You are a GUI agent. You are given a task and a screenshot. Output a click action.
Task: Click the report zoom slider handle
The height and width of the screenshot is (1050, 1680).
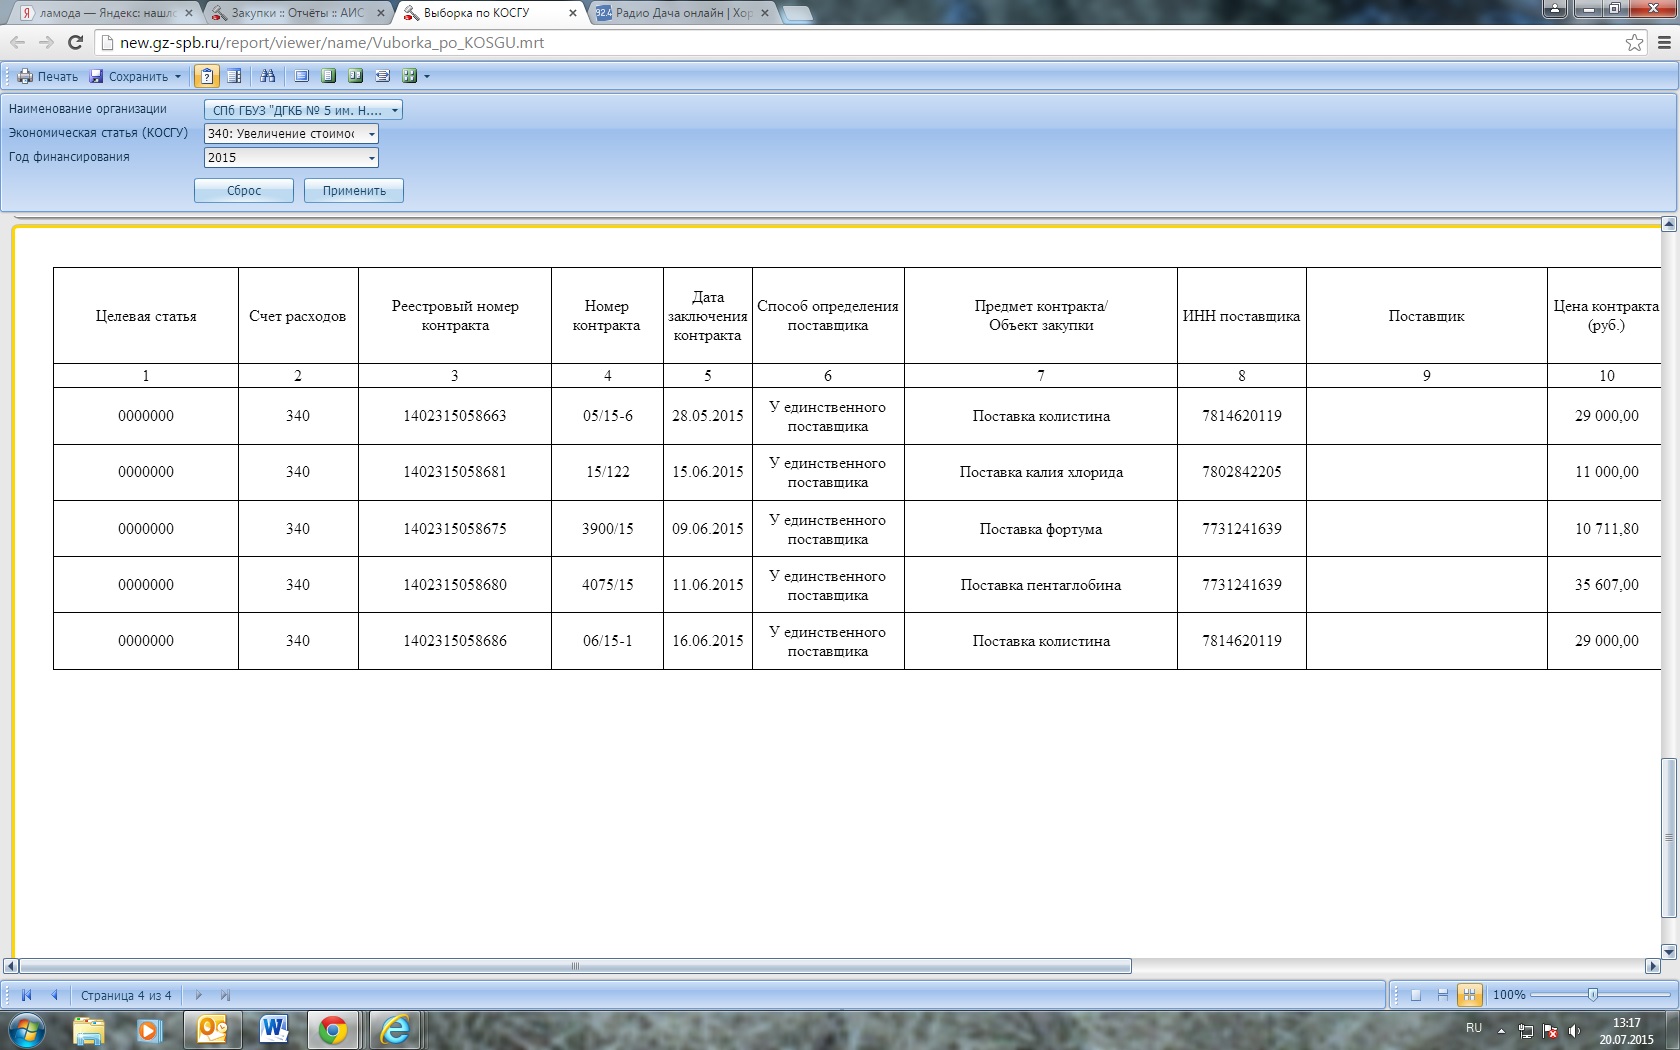coord(1593,994)
